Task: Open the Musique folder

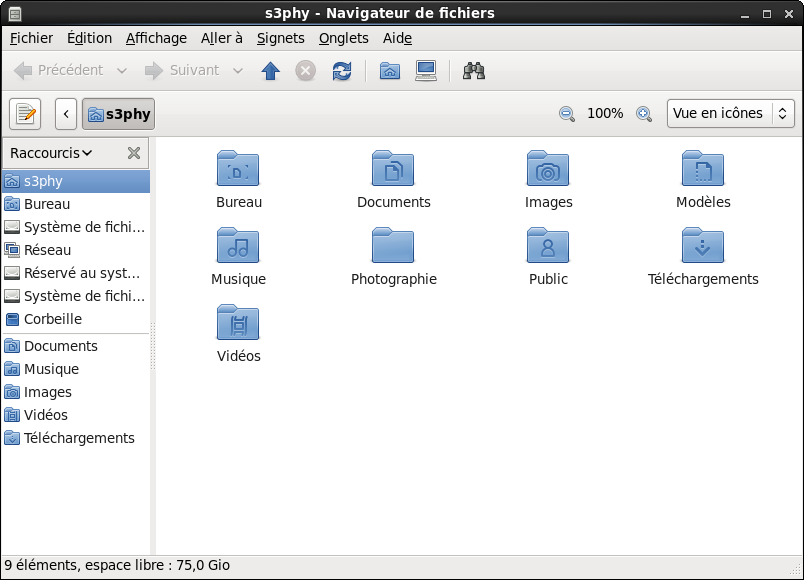Action: (238, 246)
